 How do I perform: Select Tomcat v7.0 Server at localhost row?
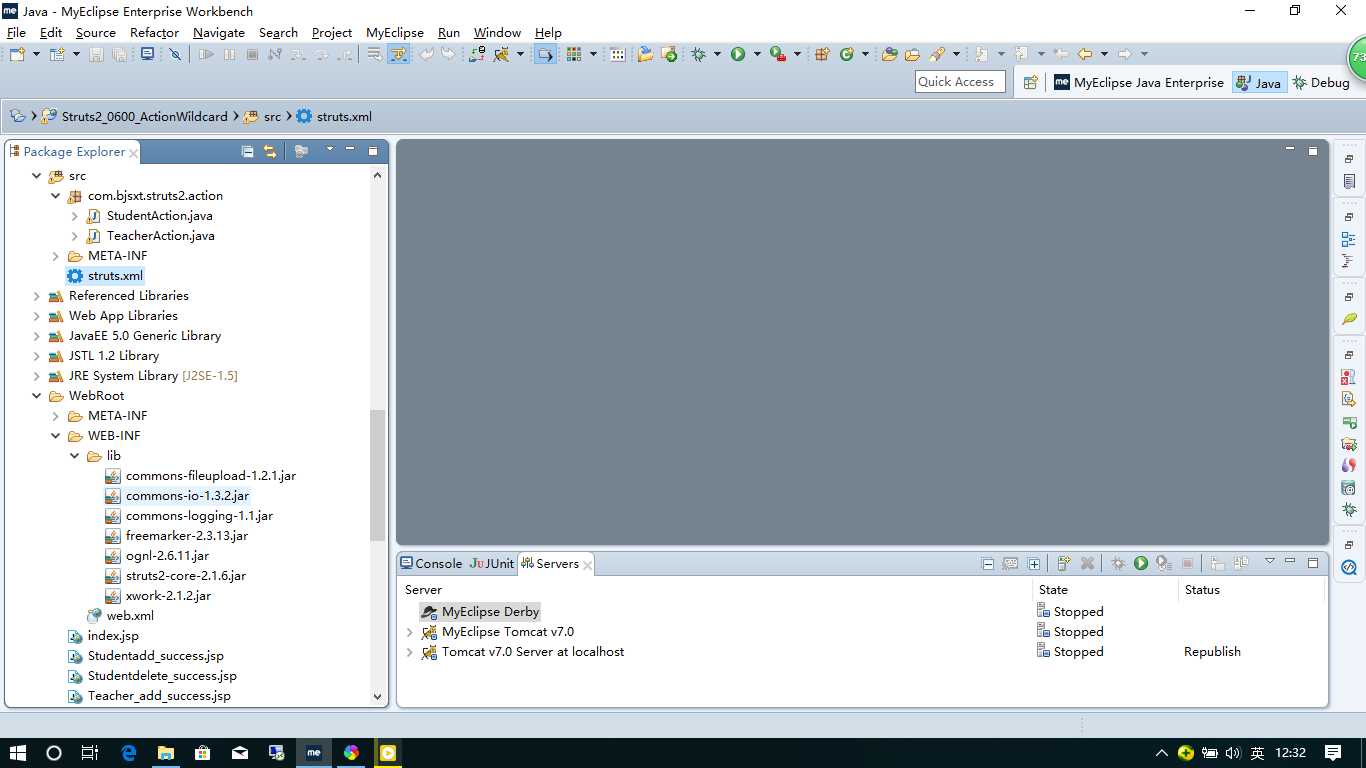pyautogui.click(x=533, y=652)
